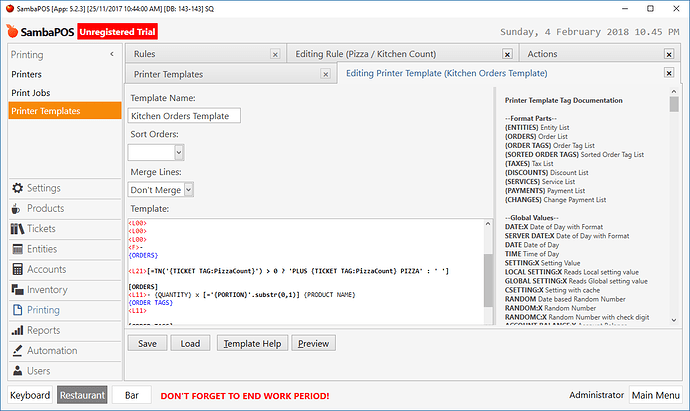Open Settings via its gear icon

coord(18,188)
